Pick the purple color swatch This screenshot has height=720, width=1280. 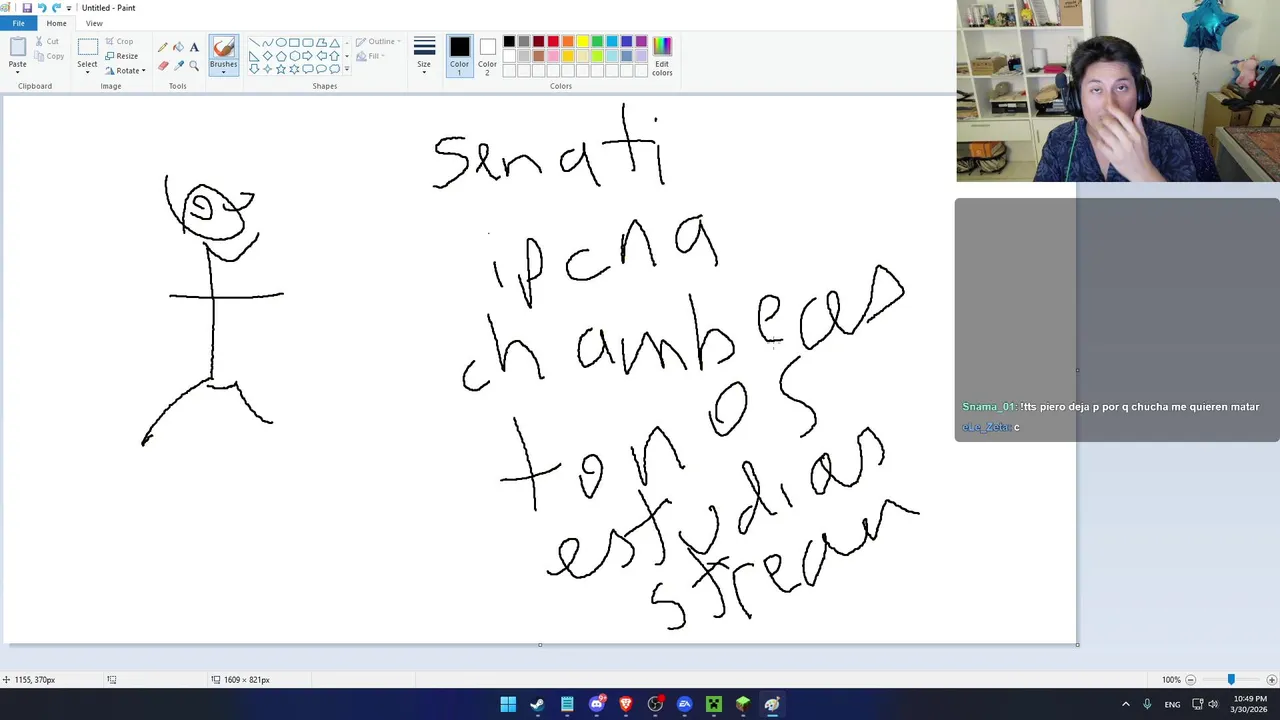[641, 42]
